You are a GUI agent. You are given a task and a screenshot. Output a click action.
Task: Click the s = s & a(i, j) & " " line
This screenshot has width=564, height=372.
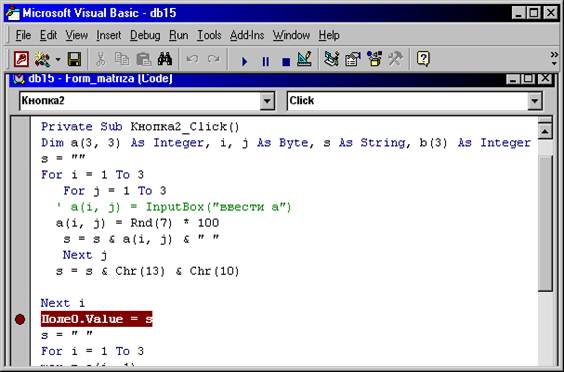pos(141,239)
